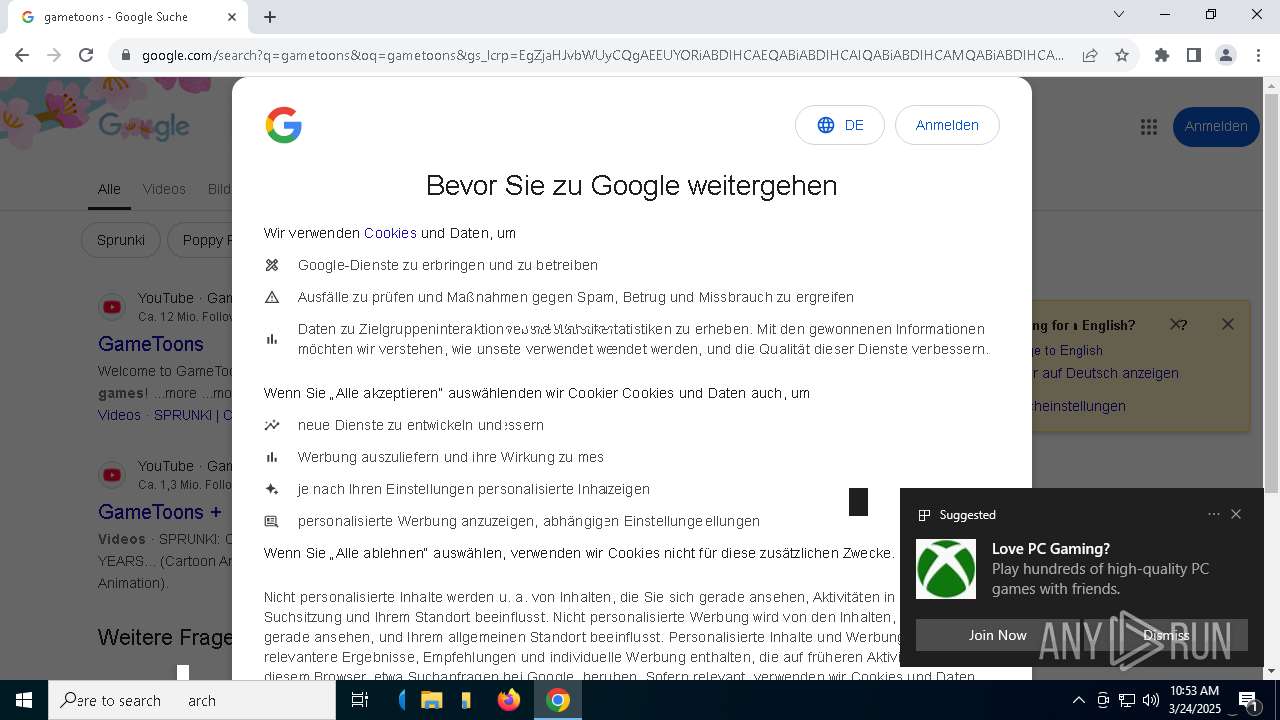Dismiss the Xbox suggested notification
1280x720 pixels.
[1166, 635]
